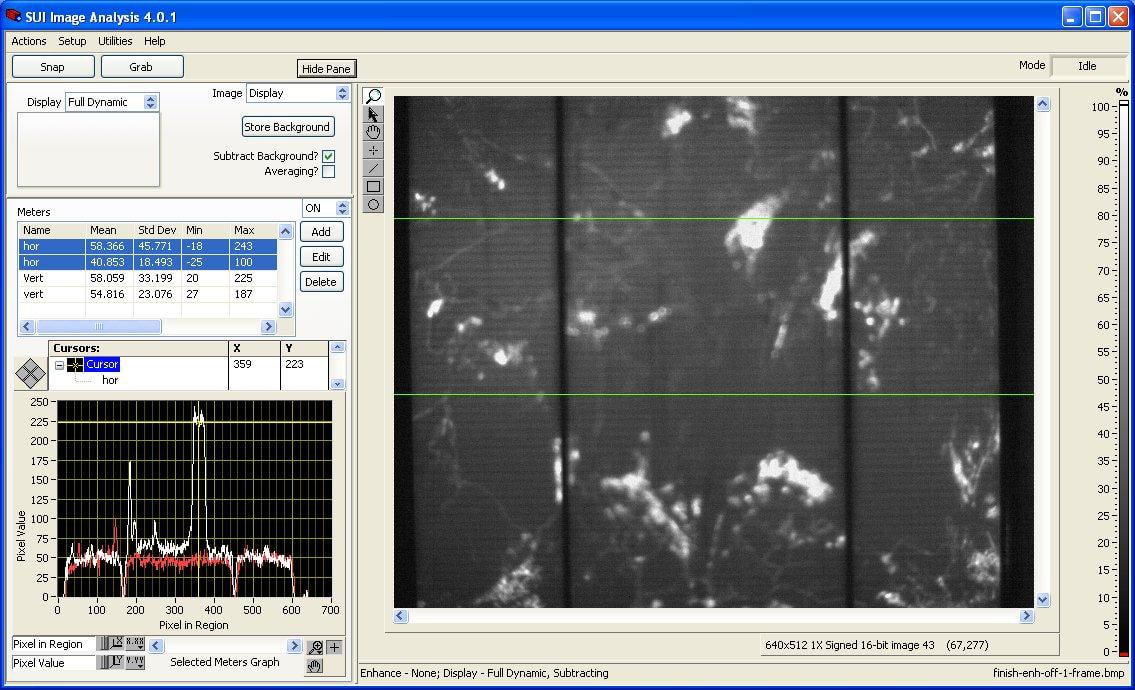Click the Store Background button
This screenshot has width=1135, height=690.
(287, 127)
